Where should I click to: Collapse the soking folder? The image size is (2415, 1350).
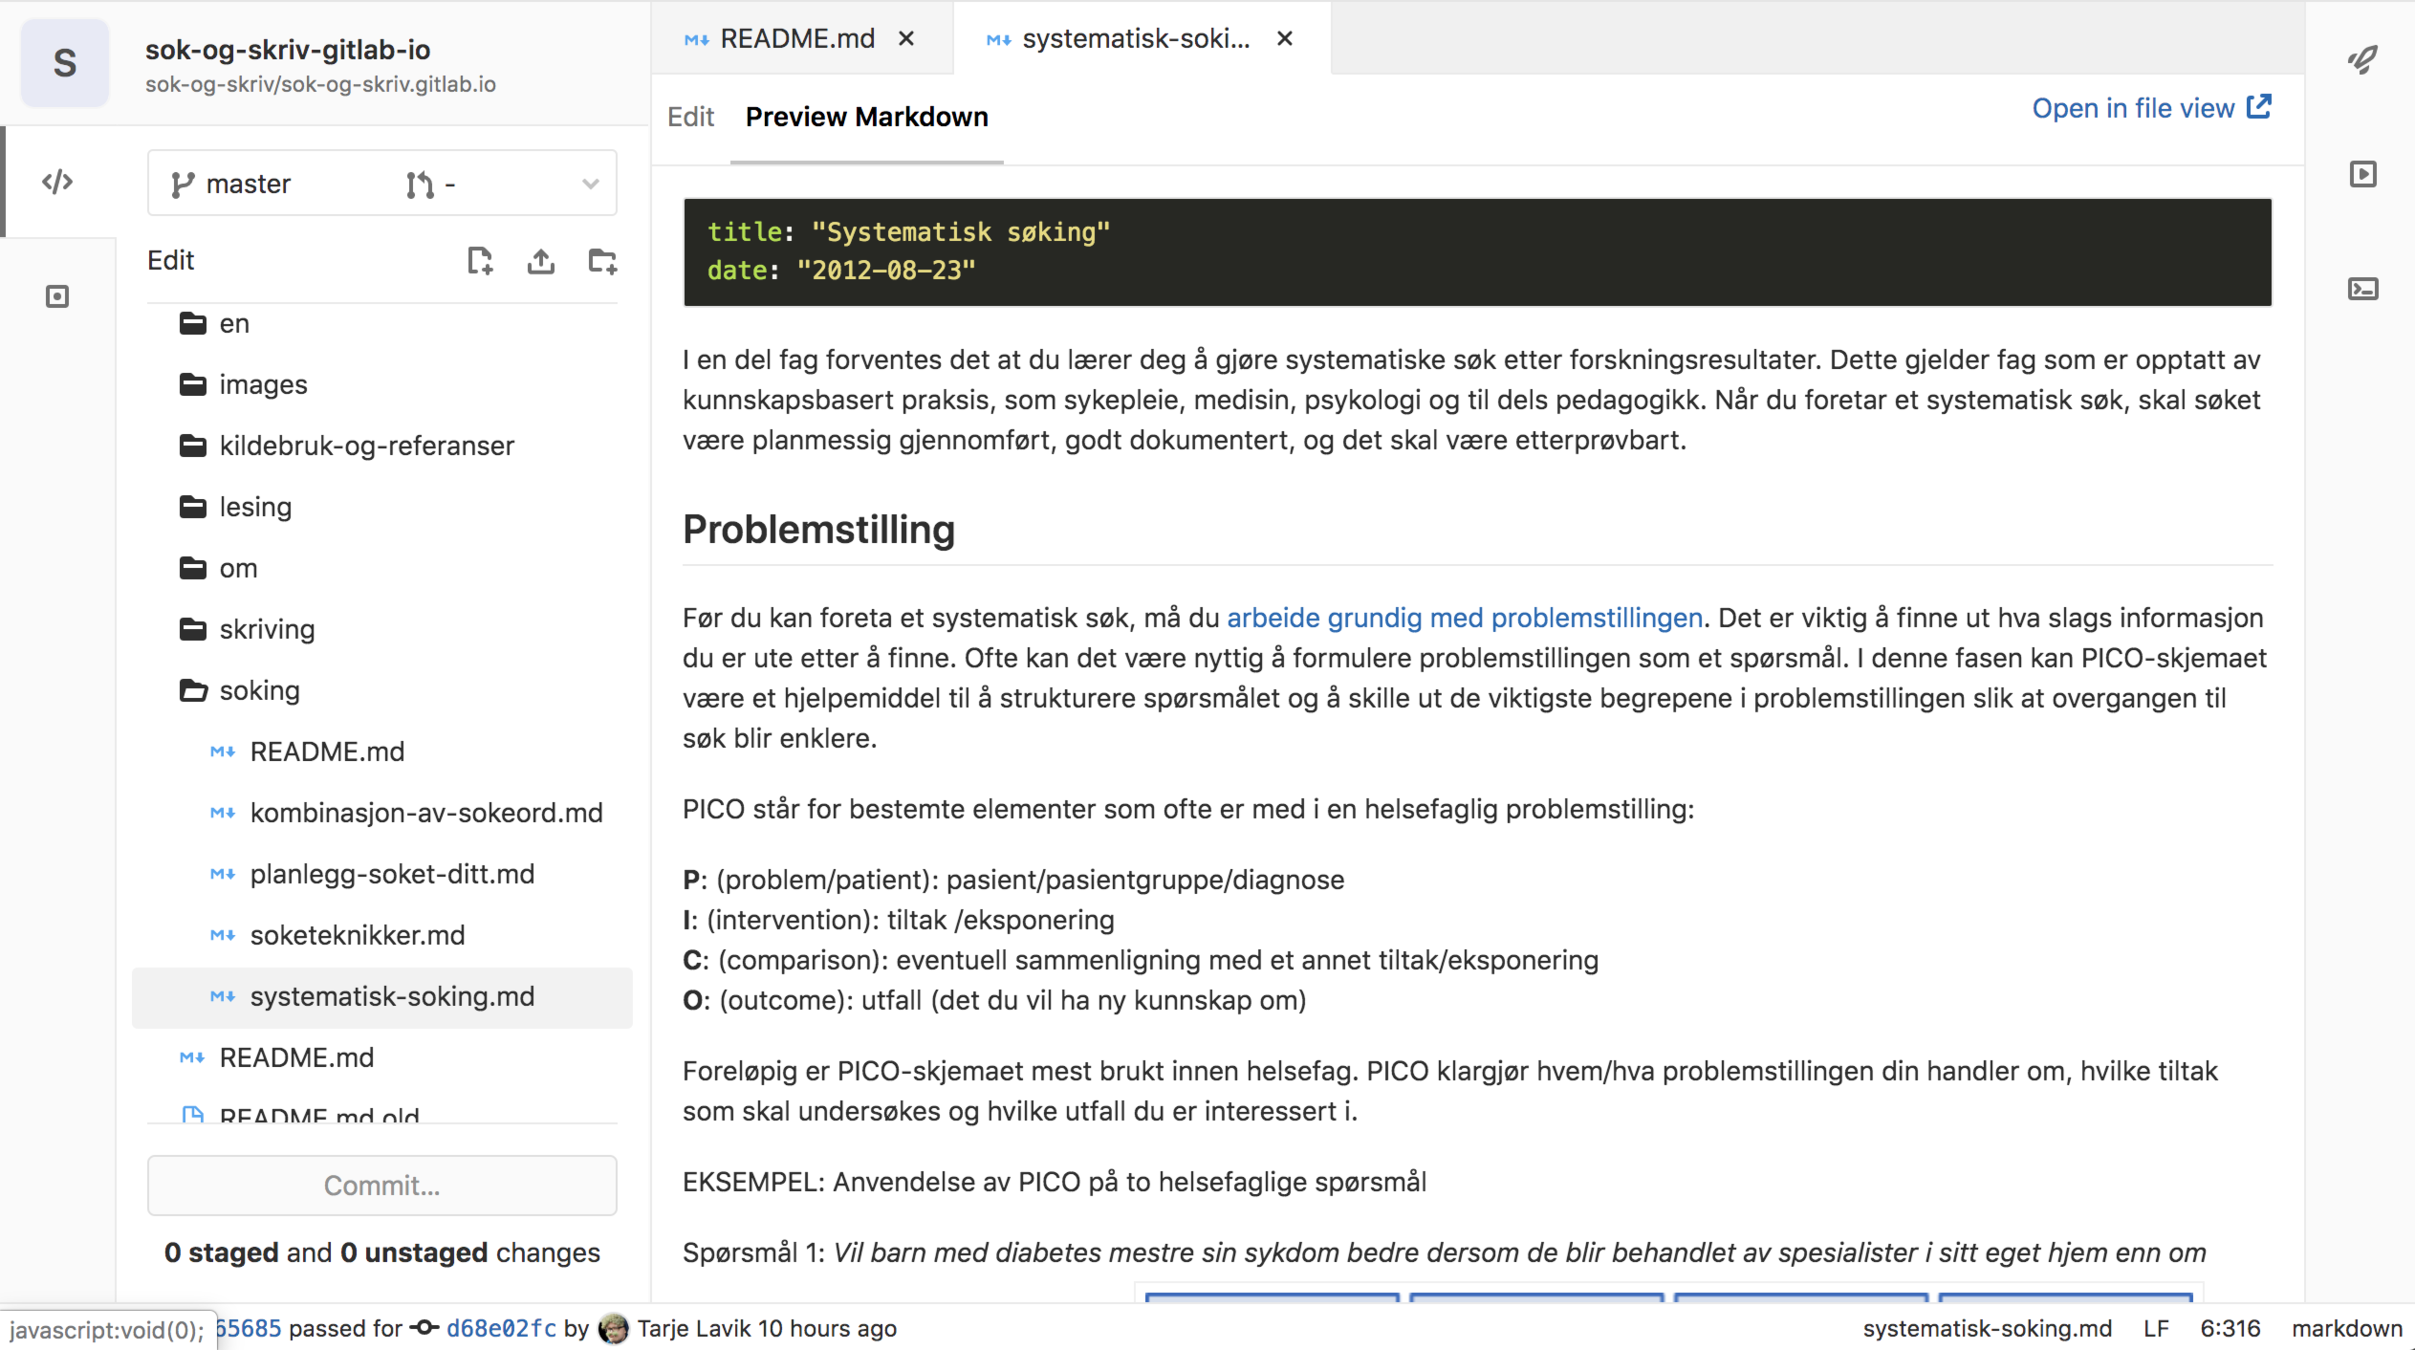click(259, 691)
